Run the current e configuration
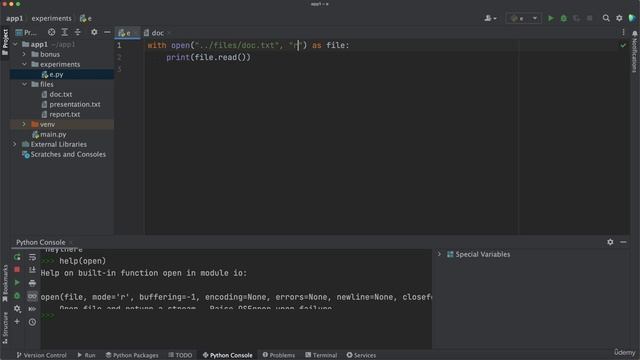 point(551,18)
